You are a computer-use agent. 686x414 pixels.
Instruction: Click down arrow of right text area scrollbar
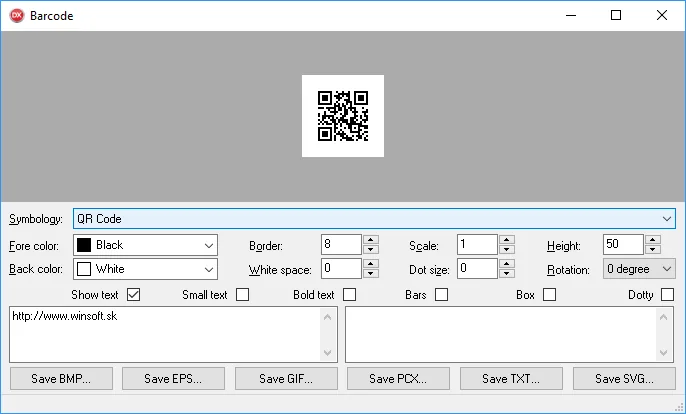click(x=664, y=352)
